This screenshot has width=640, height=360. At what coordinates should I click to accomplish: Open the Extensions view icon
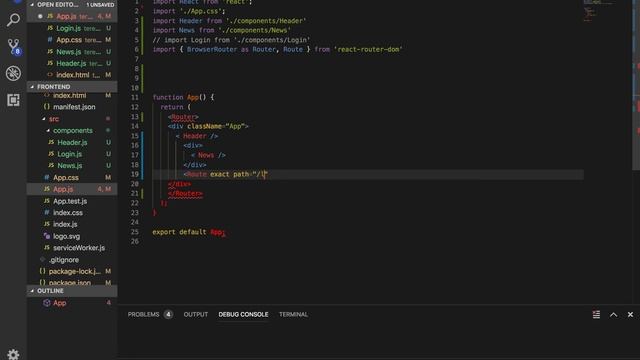pyautogui.click(x=13, y=100)
